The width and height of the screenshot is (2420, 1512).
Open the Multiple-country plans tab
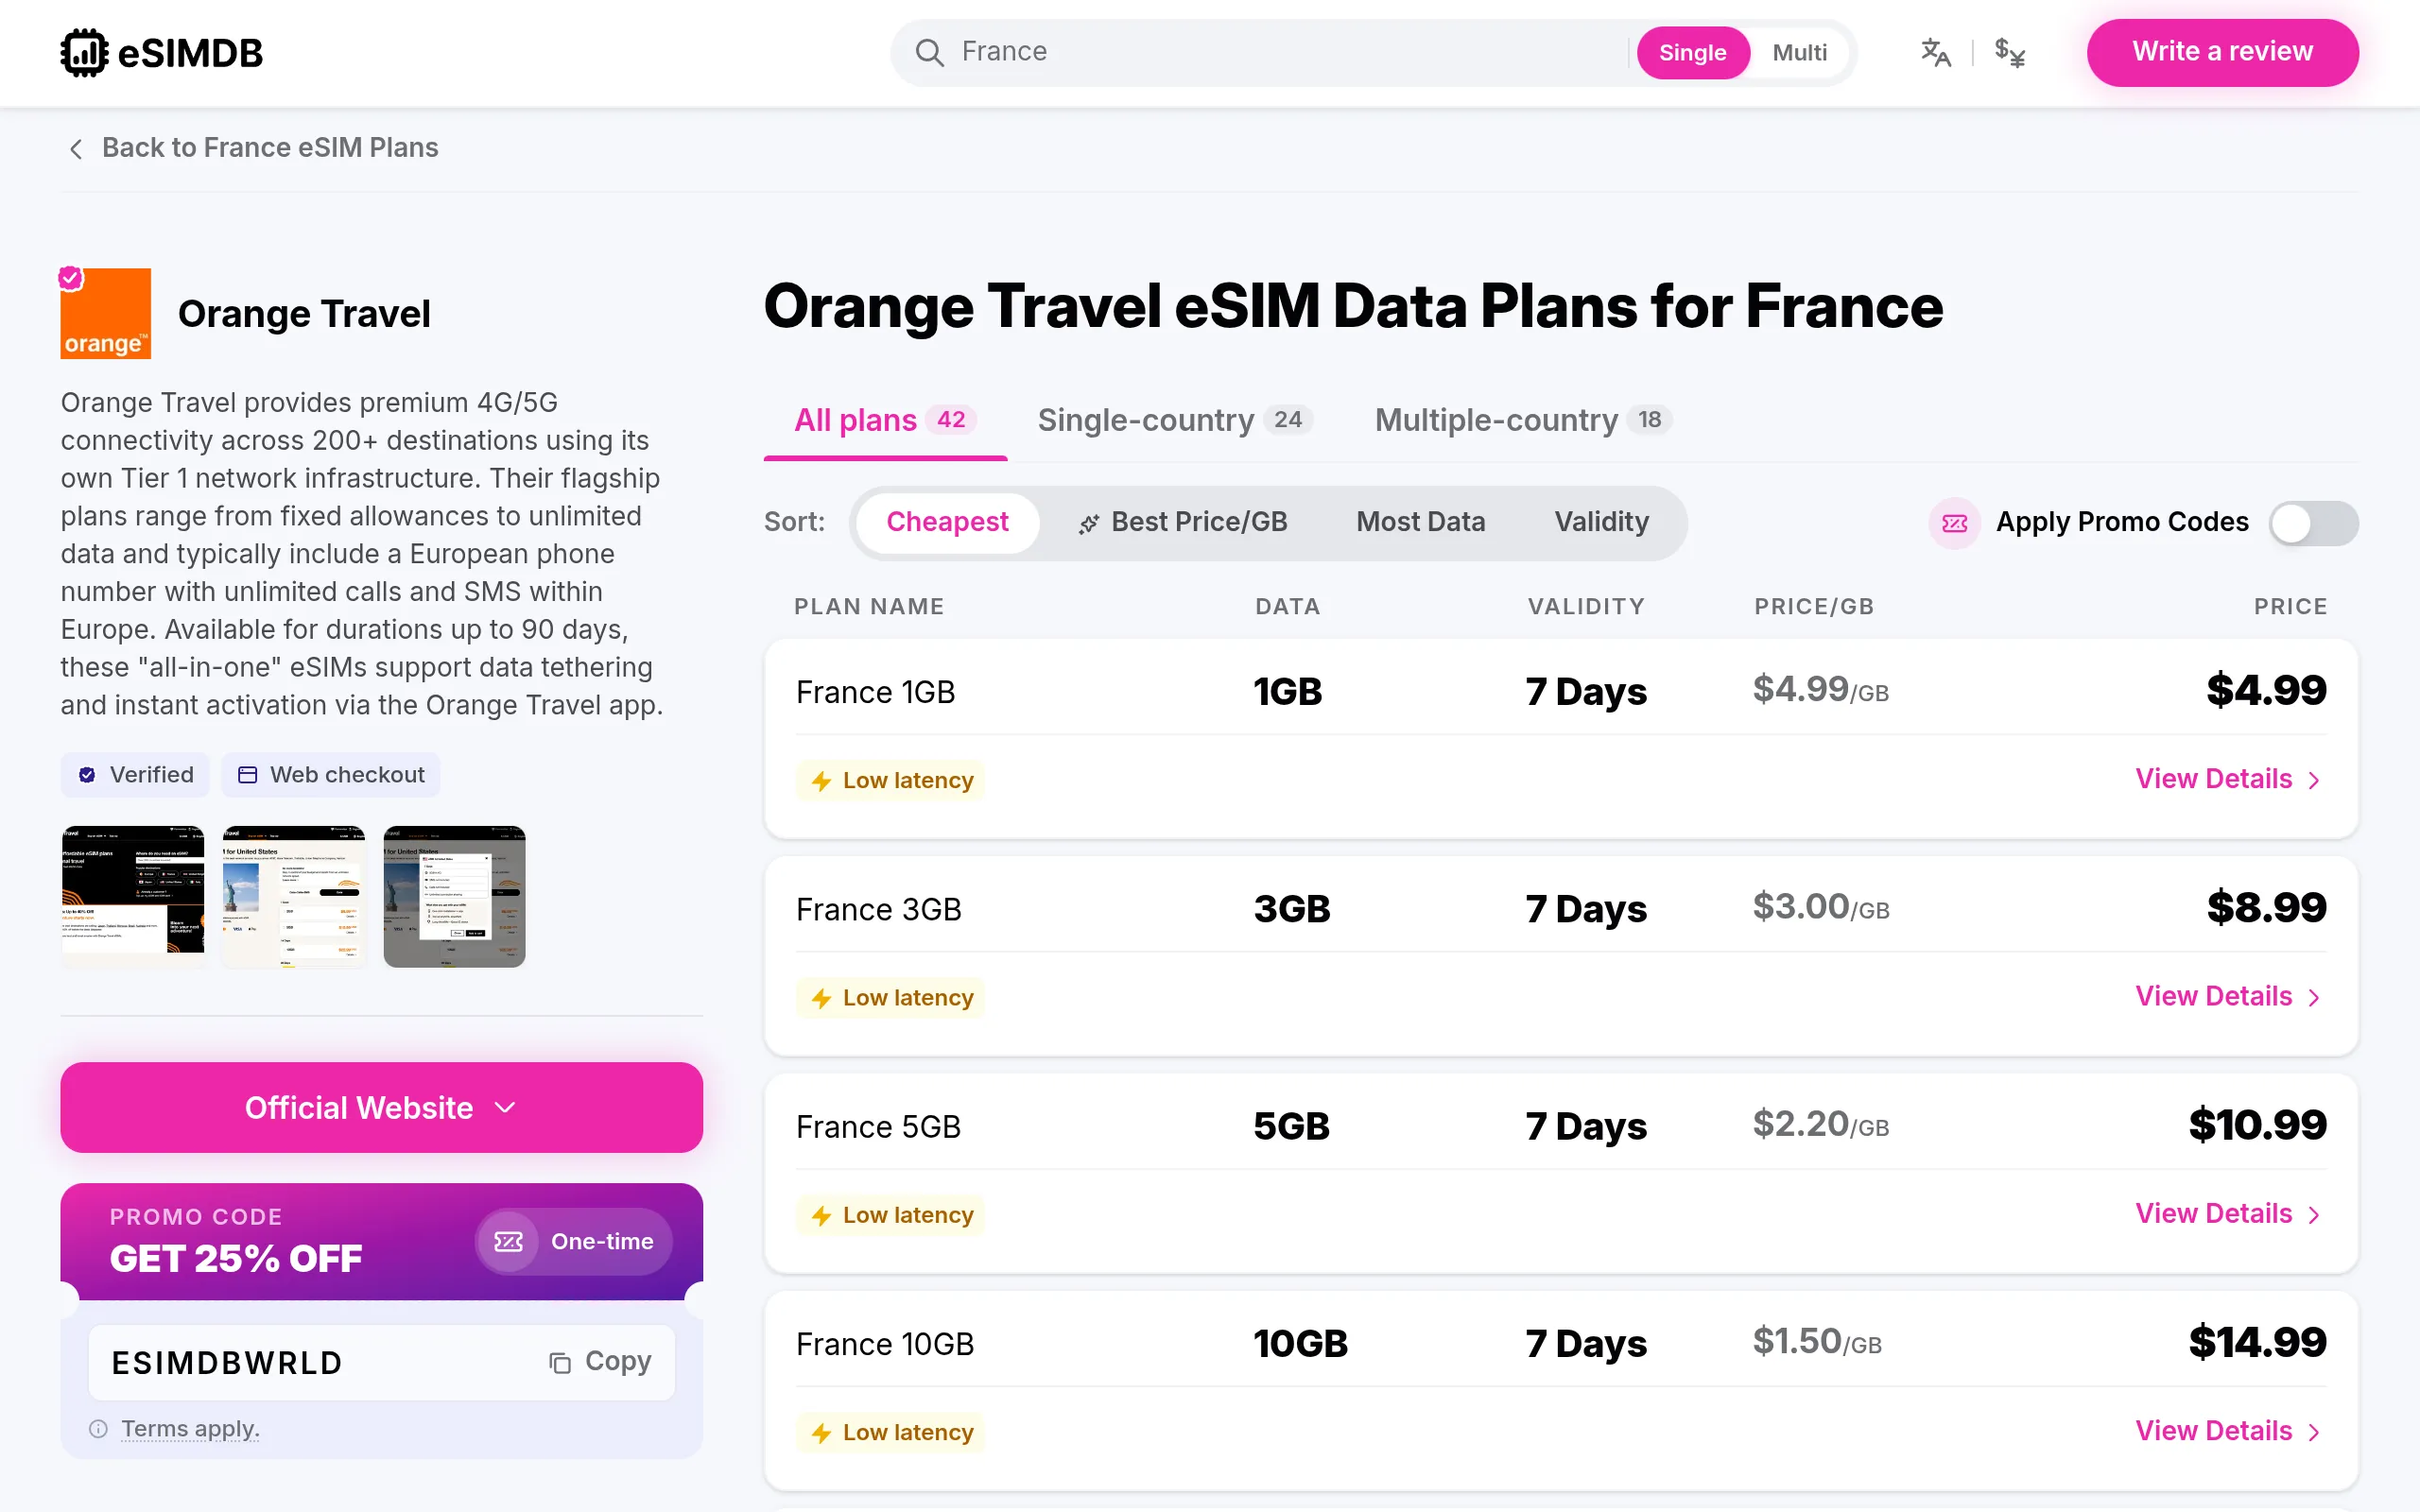(x=1522, y=420)
